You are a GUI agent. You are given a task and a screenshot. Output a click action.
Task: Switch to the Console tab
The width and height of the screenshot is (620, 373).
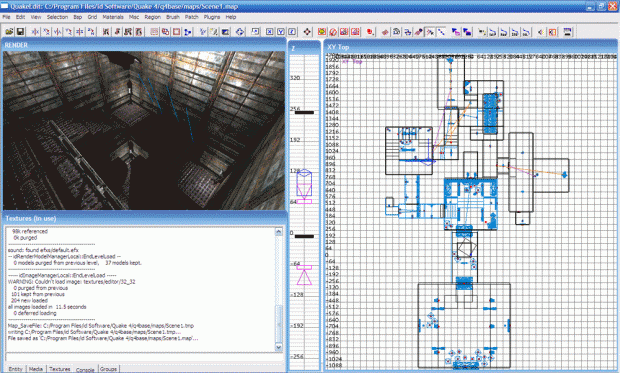pos(85,370)
